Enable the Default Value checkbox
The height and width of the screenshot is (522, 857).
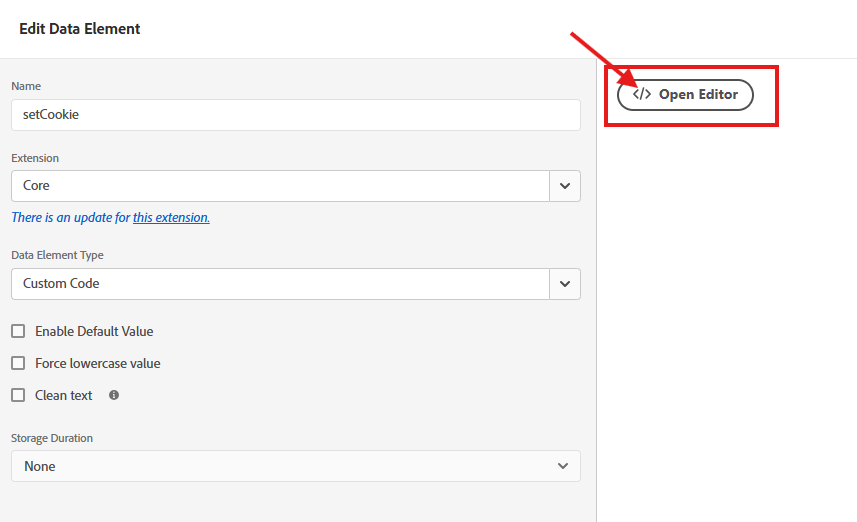(18, 331)
